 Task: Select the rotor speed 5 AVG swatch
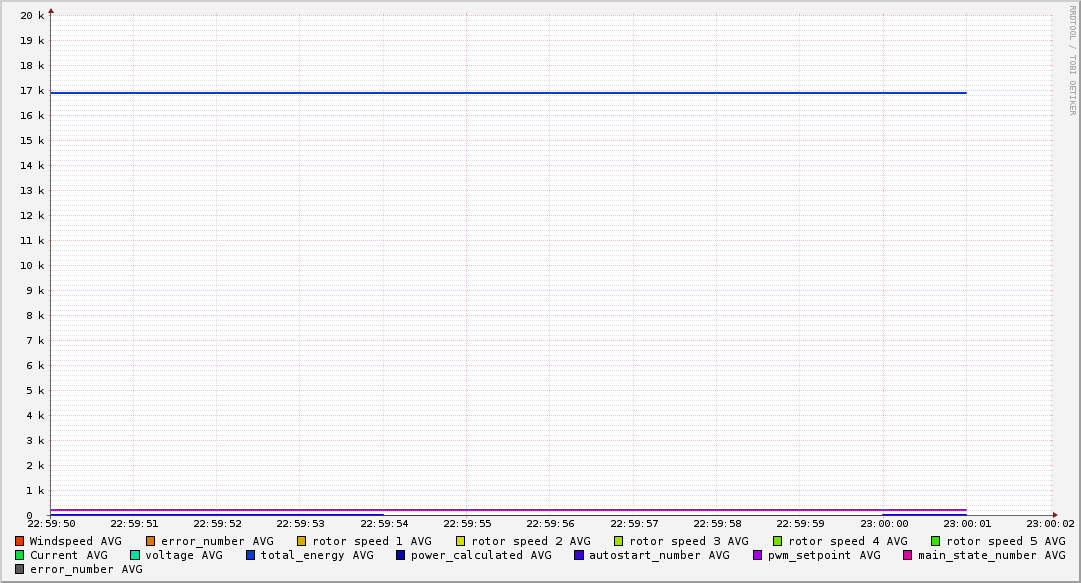936,541
